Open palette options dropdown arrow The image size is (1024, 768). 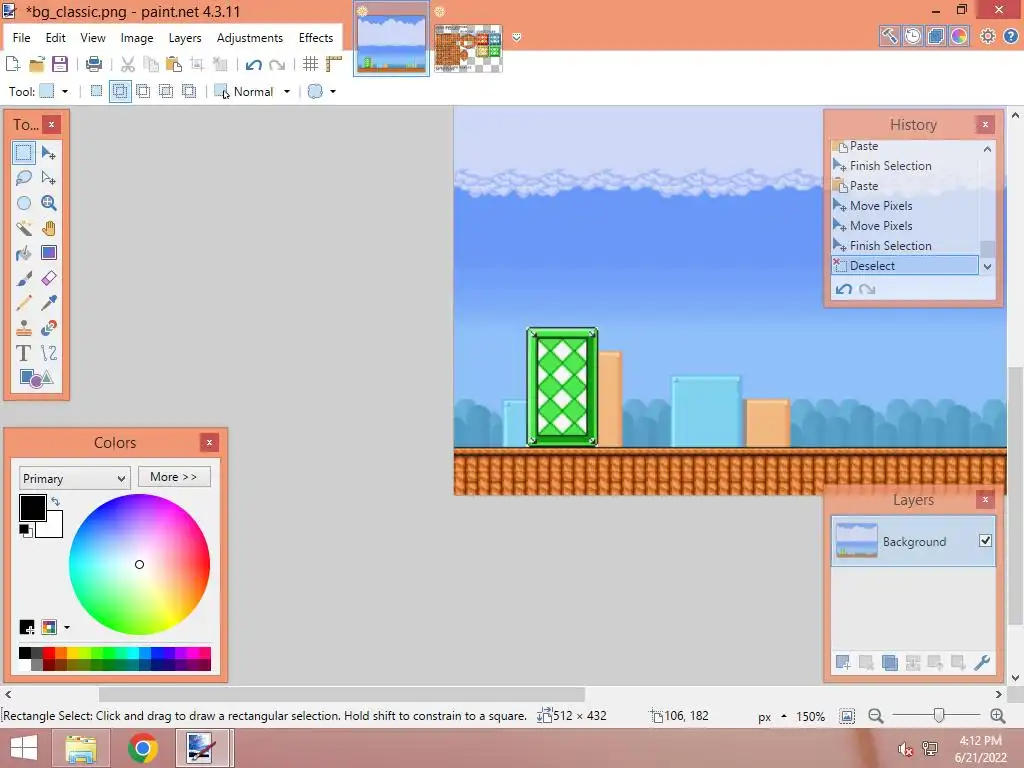[x=67, y=628]
